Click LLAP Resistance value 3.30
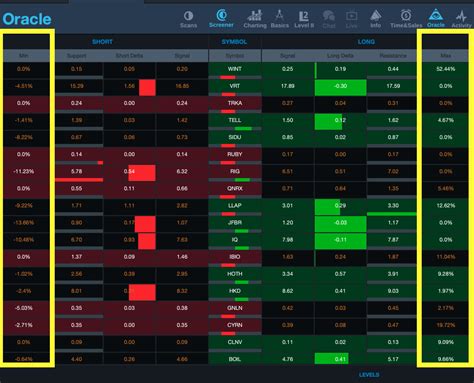The height and width of the screenshot is (383, 474). pos(393,205)
